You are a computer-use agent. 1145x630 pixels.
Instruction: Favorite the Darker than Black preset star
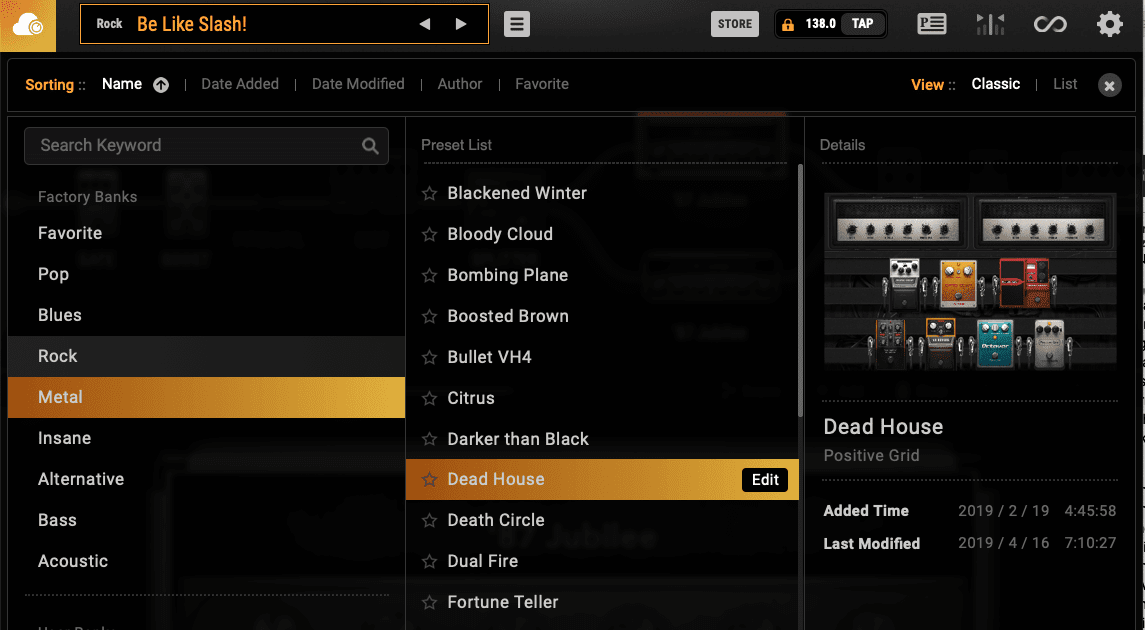pos(429,439)
